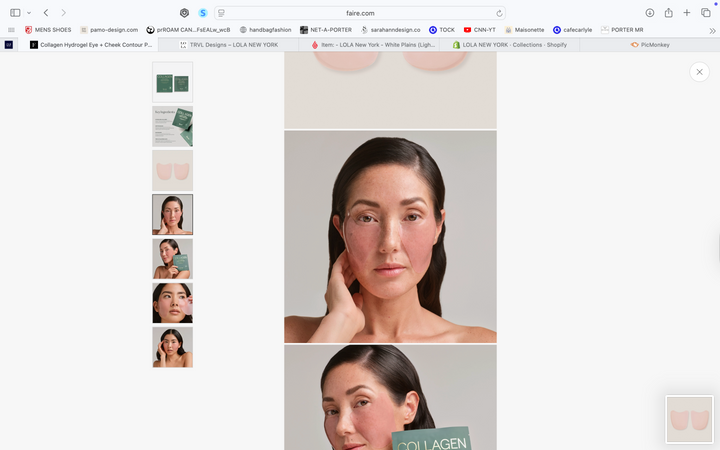
Task: Open the TOCK bookmark
Action: pyautogui.click(x=442, y=30)
